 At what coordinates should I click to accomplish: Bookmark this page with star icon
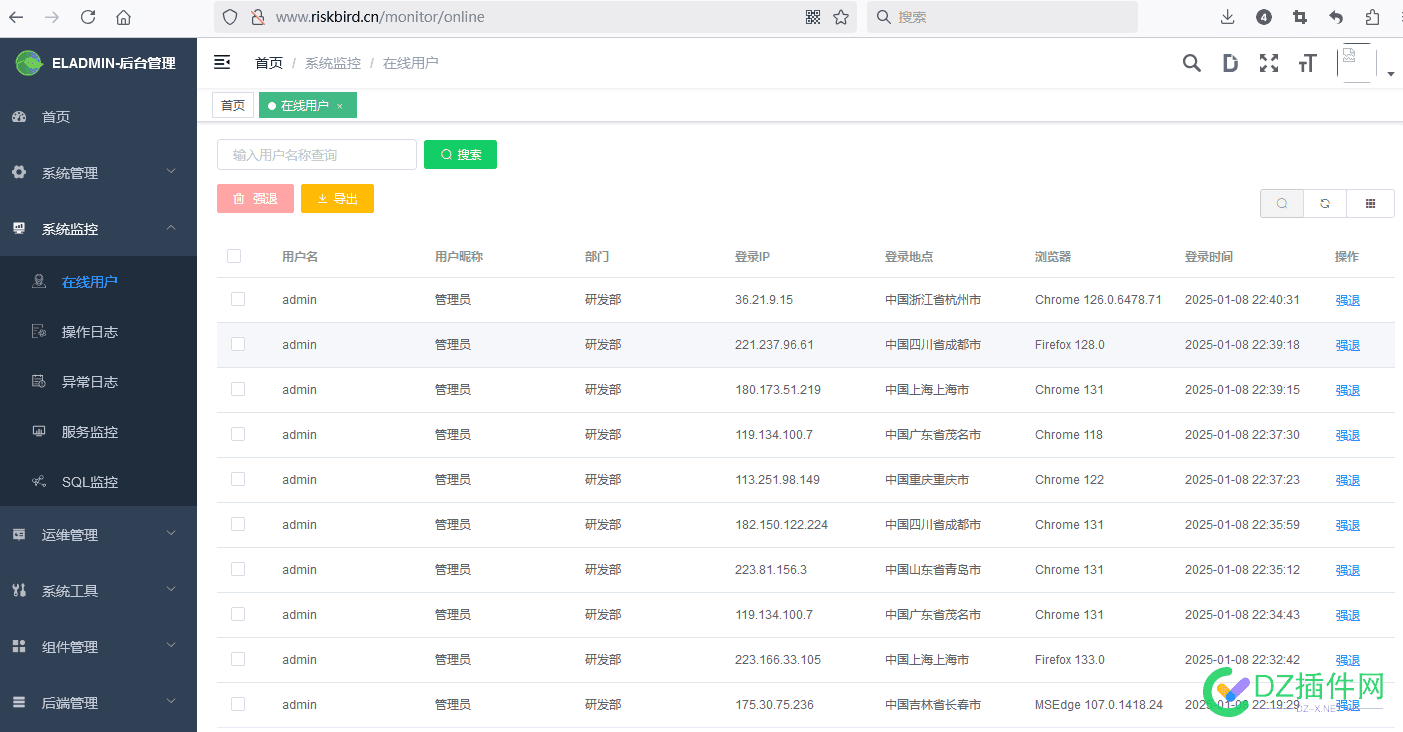(x=841, y=17)
